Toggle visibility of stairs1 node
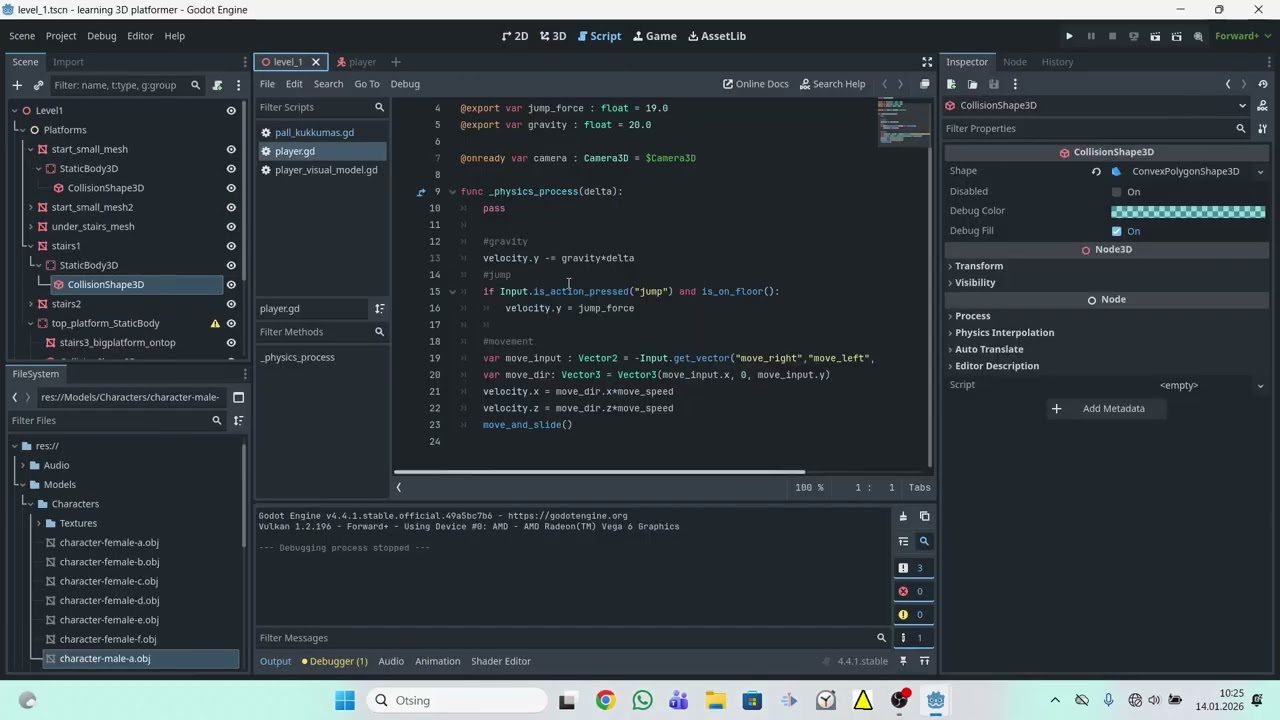 click(231, 246)
